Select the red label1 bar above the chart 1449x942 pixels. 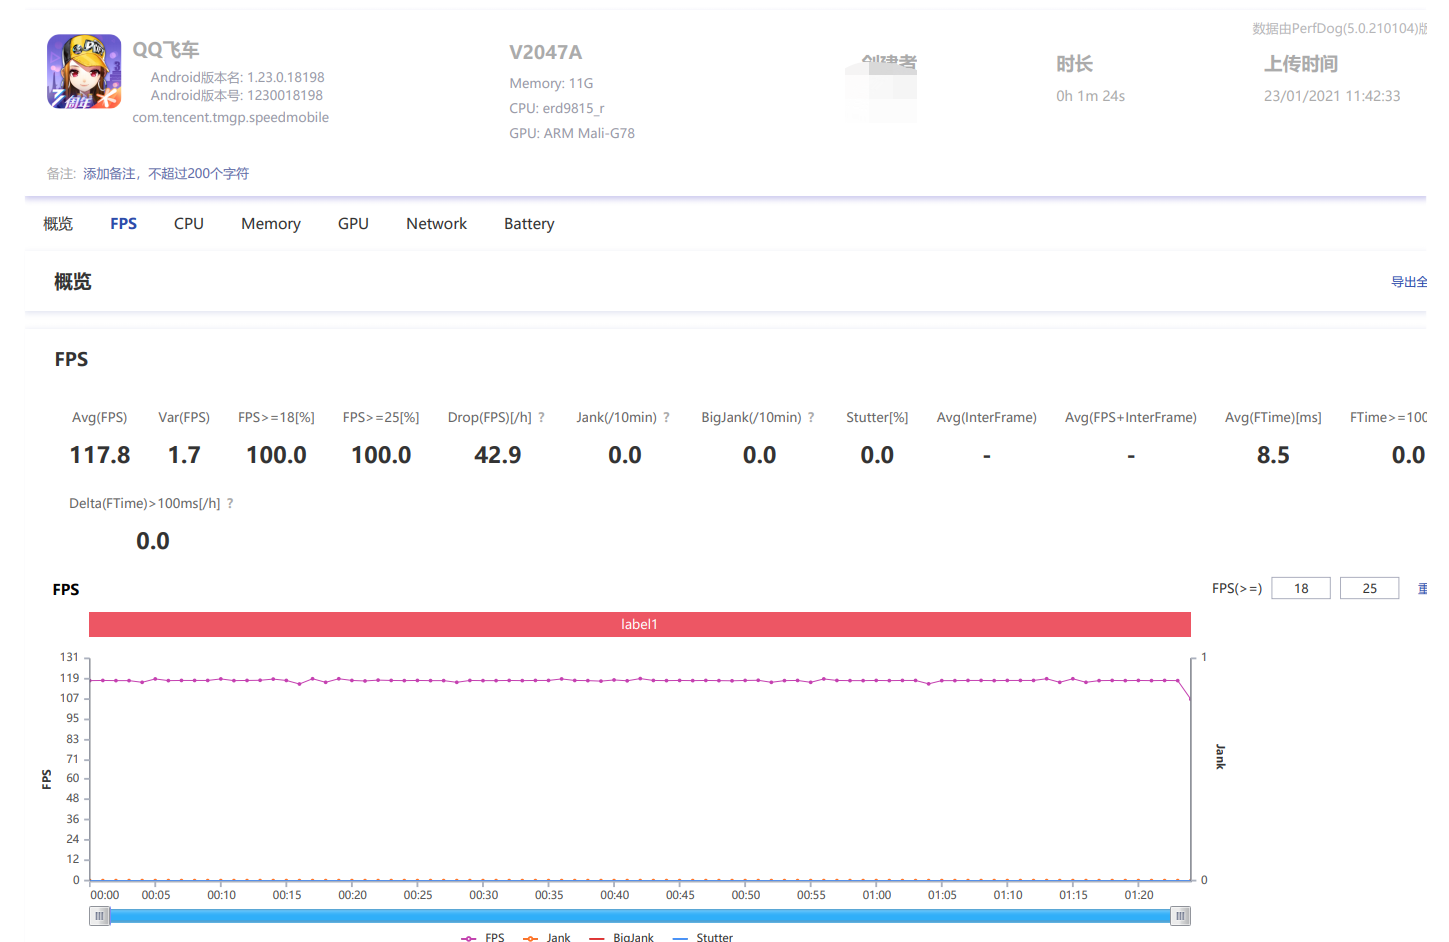point(639,625)
